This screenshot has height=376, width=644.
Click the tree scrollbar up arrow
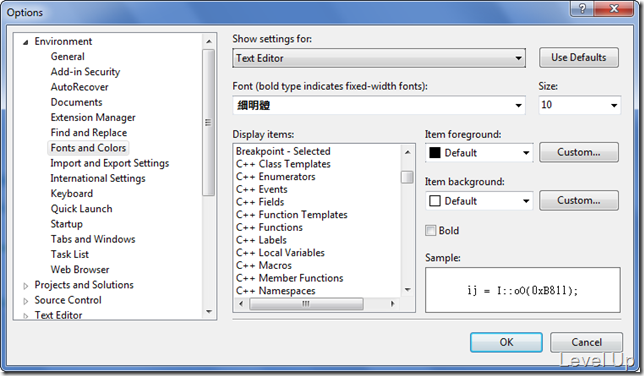[209, 42]
